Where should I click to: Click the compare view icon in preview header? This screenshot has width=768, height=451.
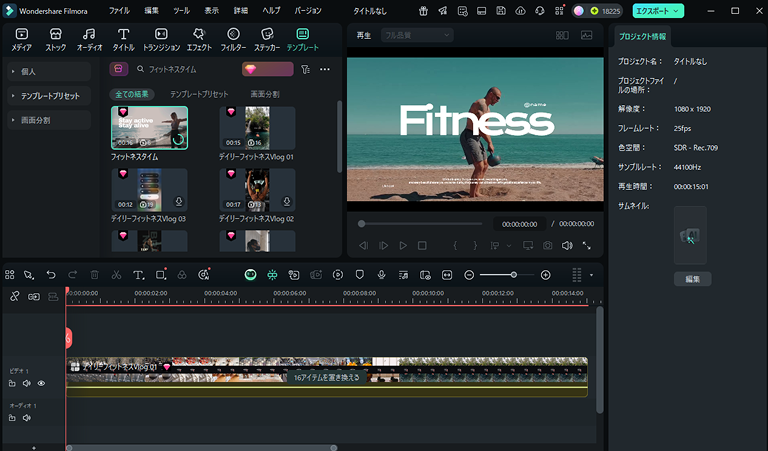click(562, 35)
